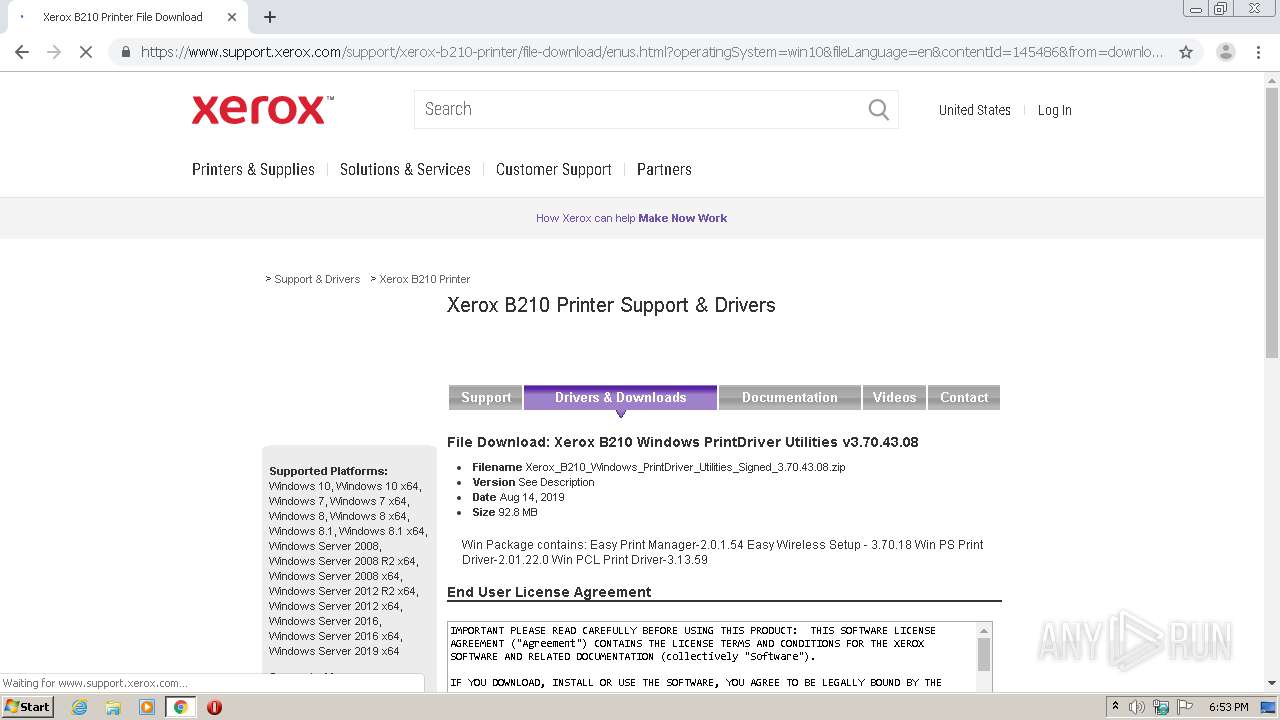The width and height of the screenshot is (1280, 720).
Task: Click the browser address bar URL
Action: coord(651,52)
